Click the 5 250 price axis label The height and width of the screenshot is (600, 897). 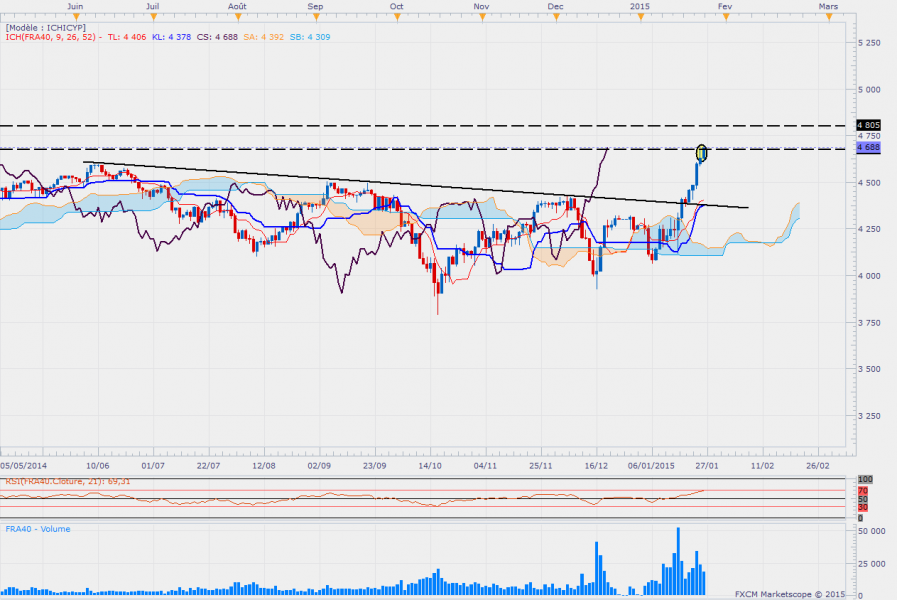(x=870, y=43)
